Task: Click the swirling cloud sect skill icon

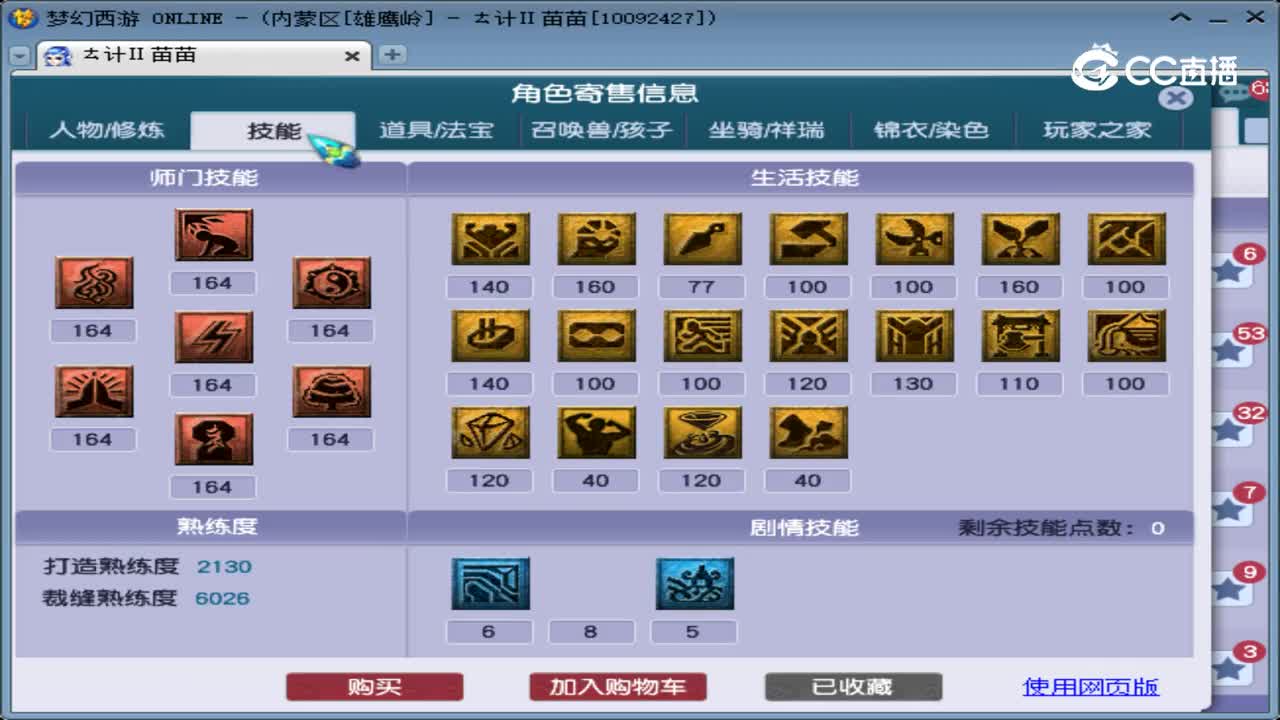Action: coord(93,283)
